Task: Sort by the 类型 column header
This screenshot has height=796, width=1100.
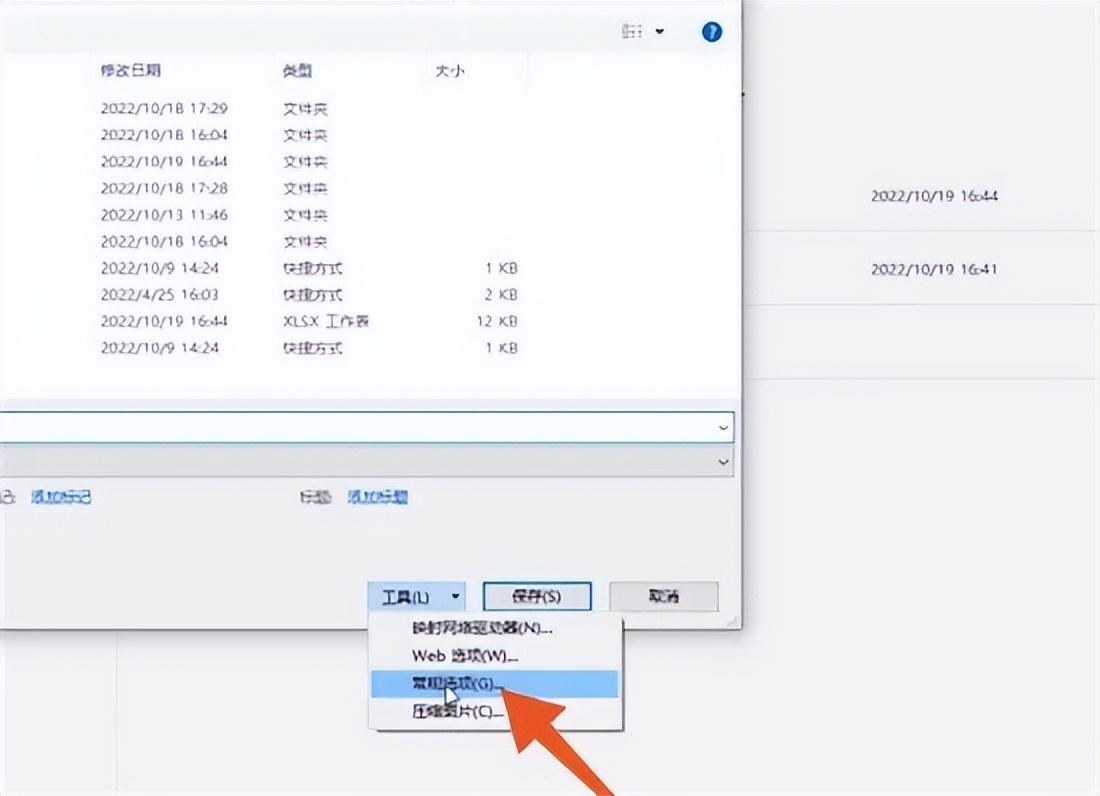Action: coord(297,71)
